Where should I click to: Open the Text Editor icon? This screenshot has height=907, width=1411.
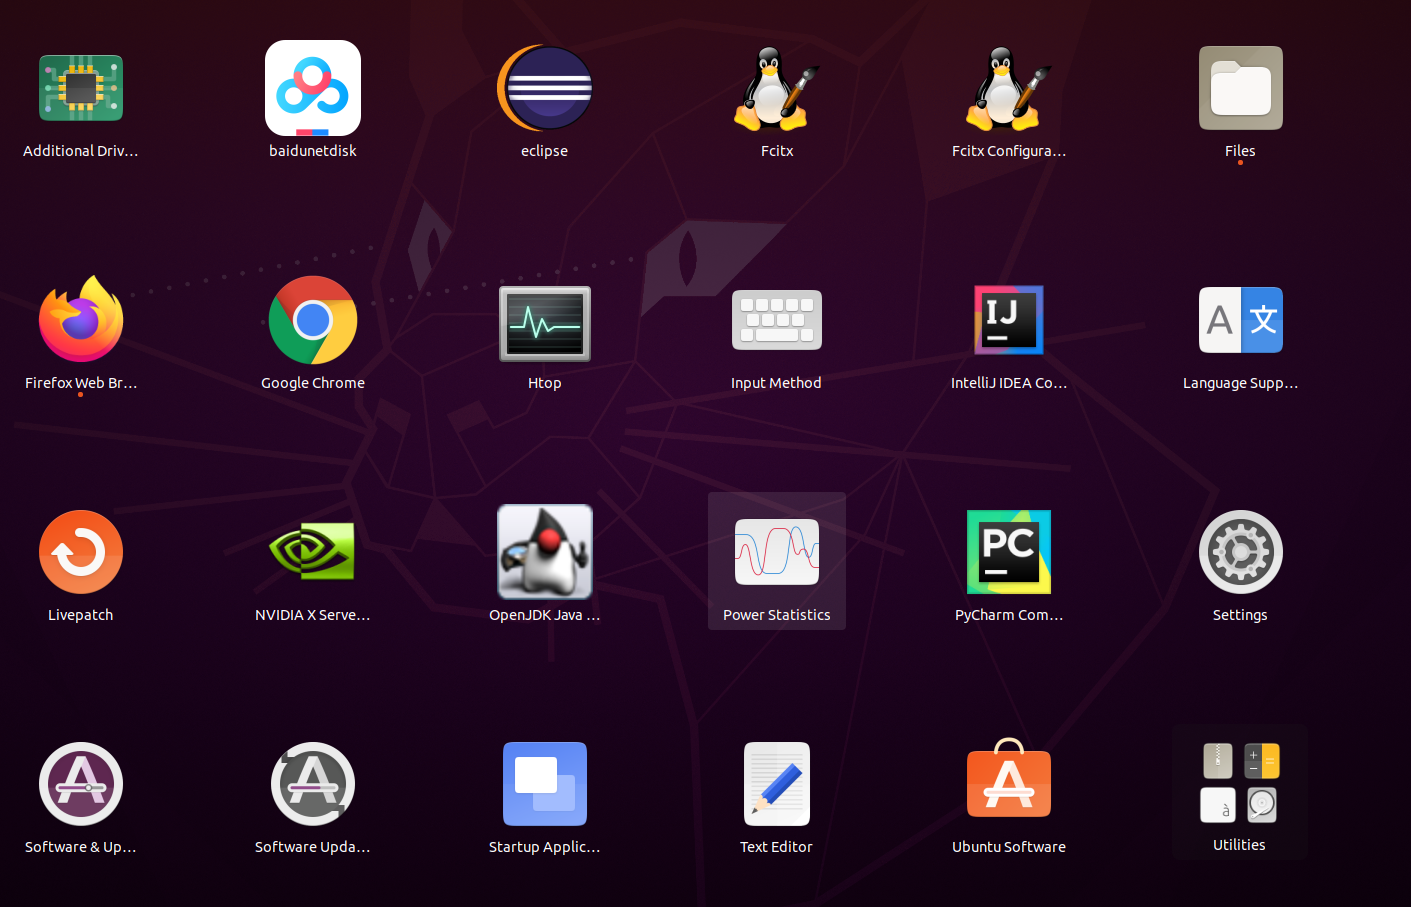[777, 784]
